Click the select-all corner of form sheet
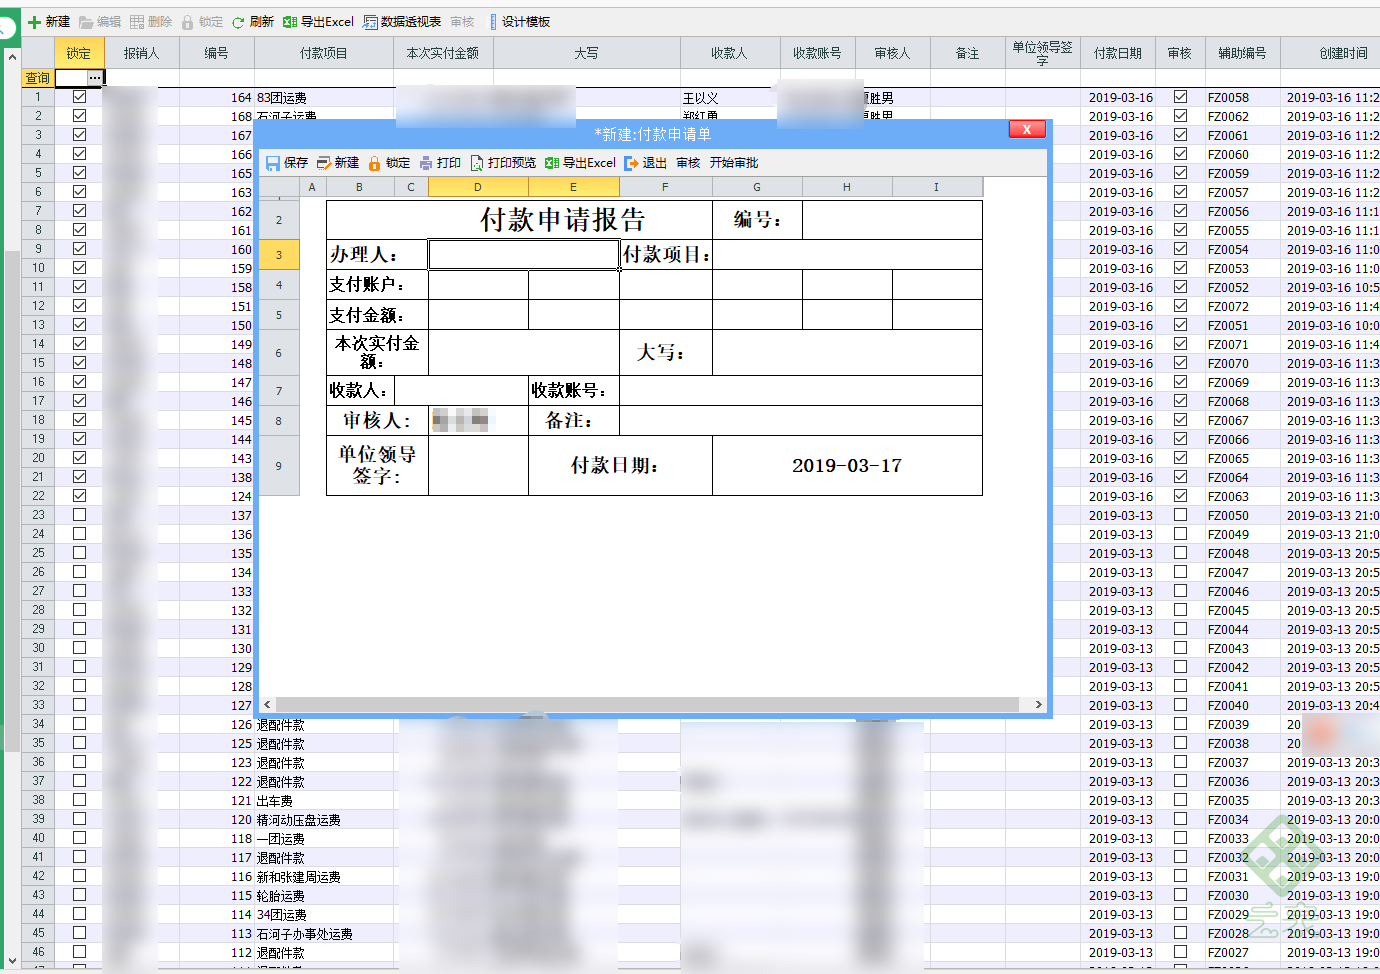1380x974 pixels. point(279,187)
